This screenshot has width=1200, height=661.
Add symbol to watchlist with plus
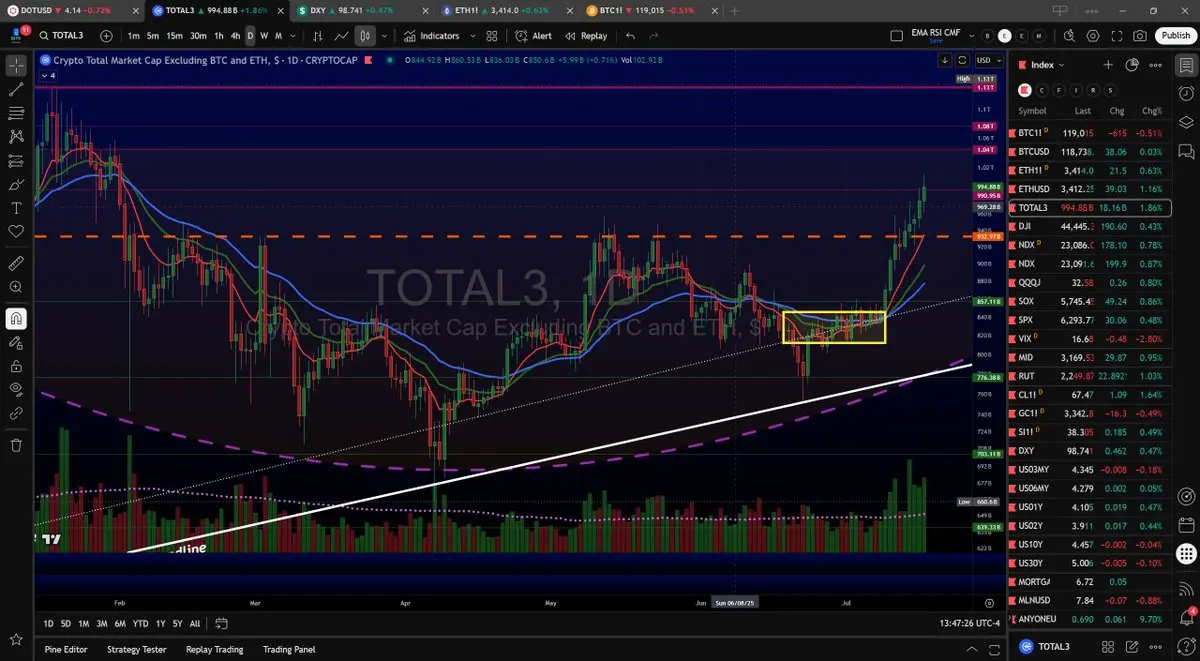1108,65
